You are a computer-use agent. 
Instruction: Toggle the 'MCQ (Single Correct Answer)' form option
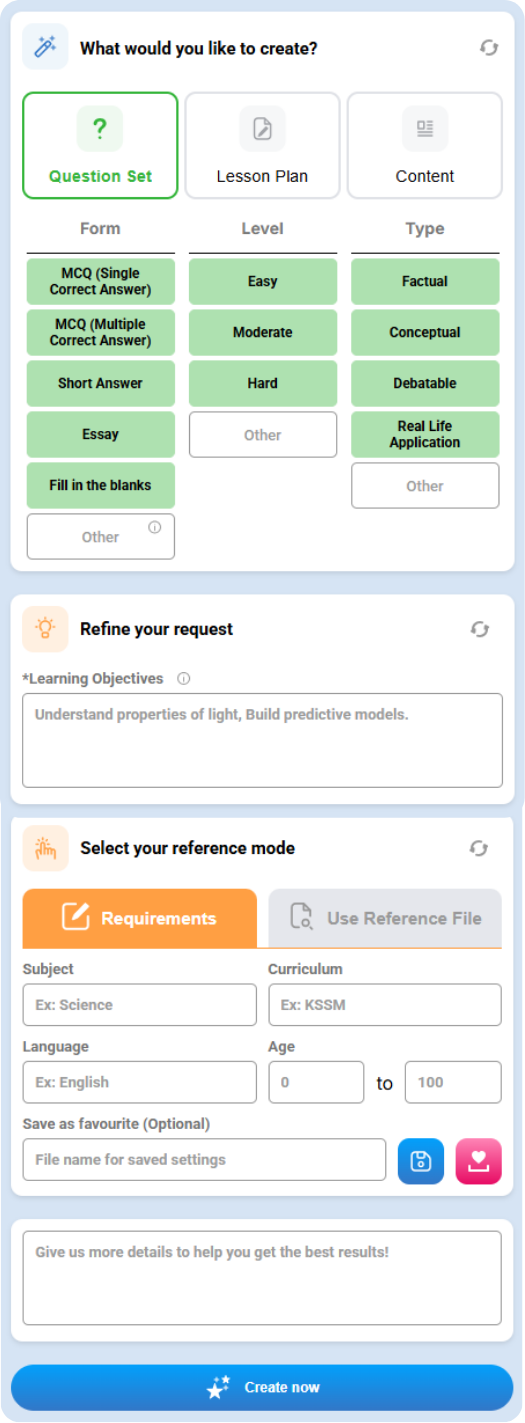click(100, 281)
